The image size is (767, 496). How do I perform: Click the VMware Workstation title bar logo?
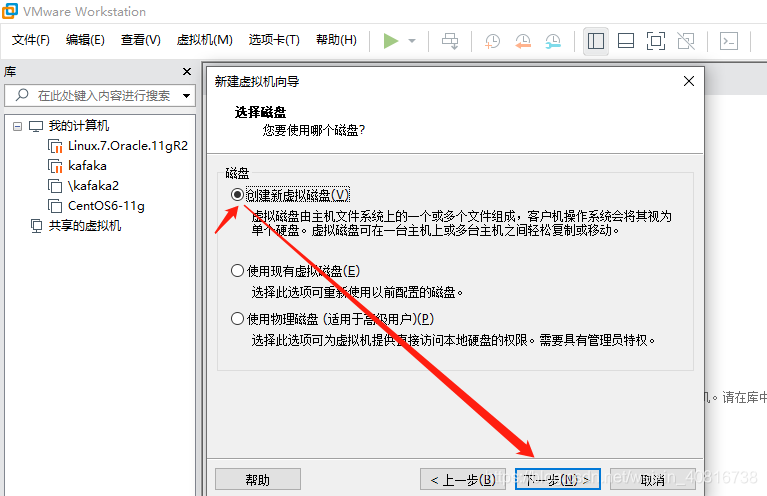point(9,11)
